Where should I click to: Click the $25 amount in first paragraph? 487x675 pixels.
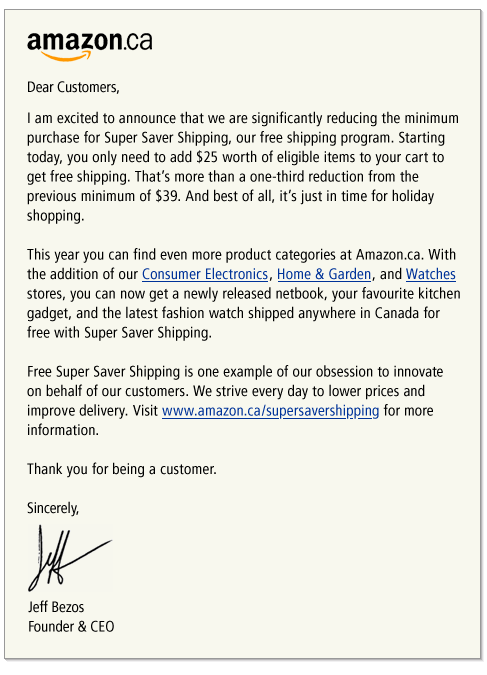pos(207,157)
